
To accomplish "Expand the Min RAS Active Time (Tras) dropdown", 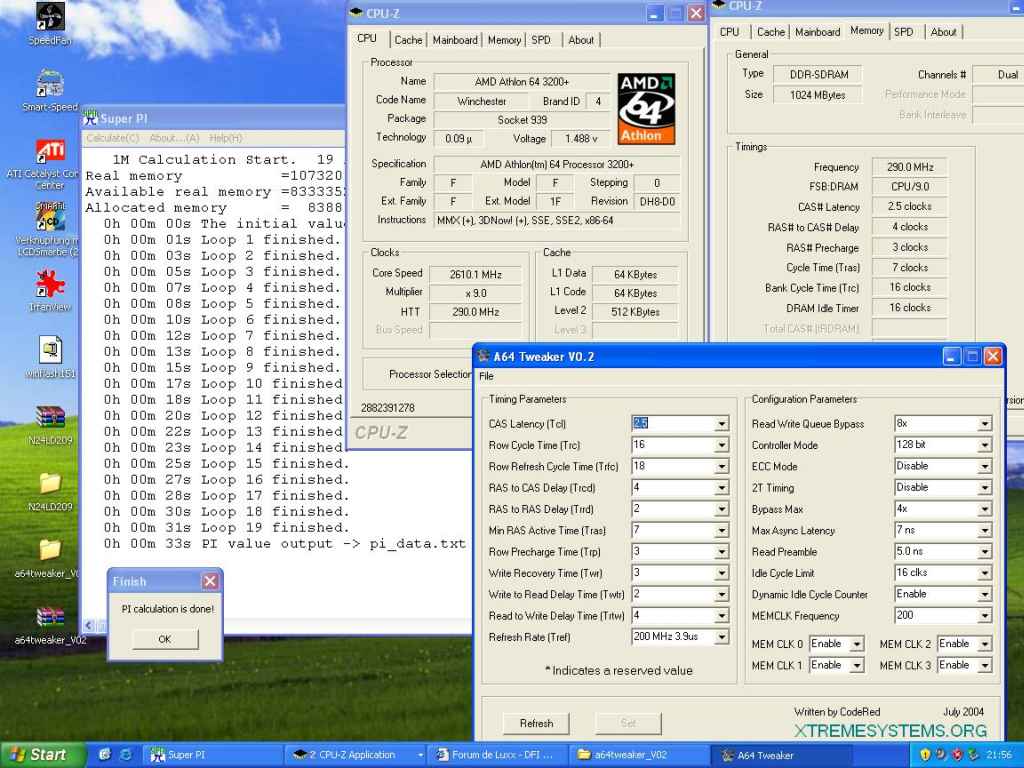I will (721, 530).
